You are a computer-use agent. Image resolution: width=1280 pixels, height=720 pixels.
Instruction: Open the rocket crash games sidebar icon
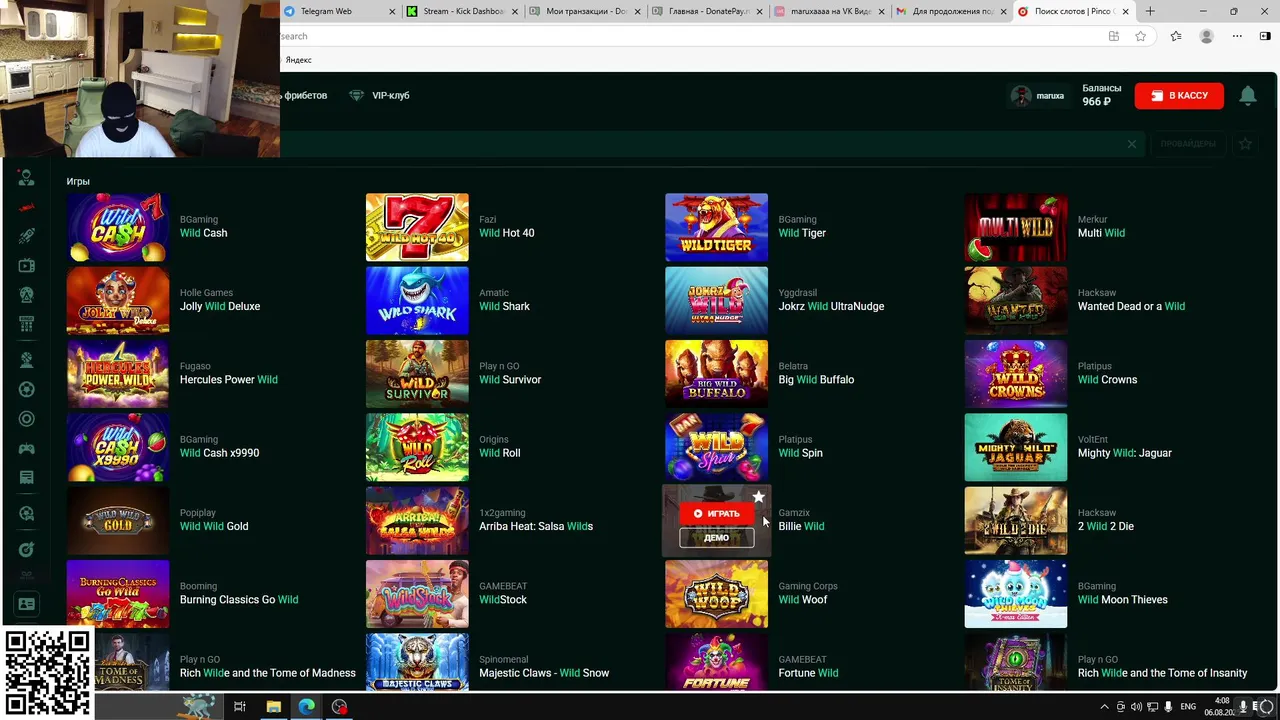[27, 236]
